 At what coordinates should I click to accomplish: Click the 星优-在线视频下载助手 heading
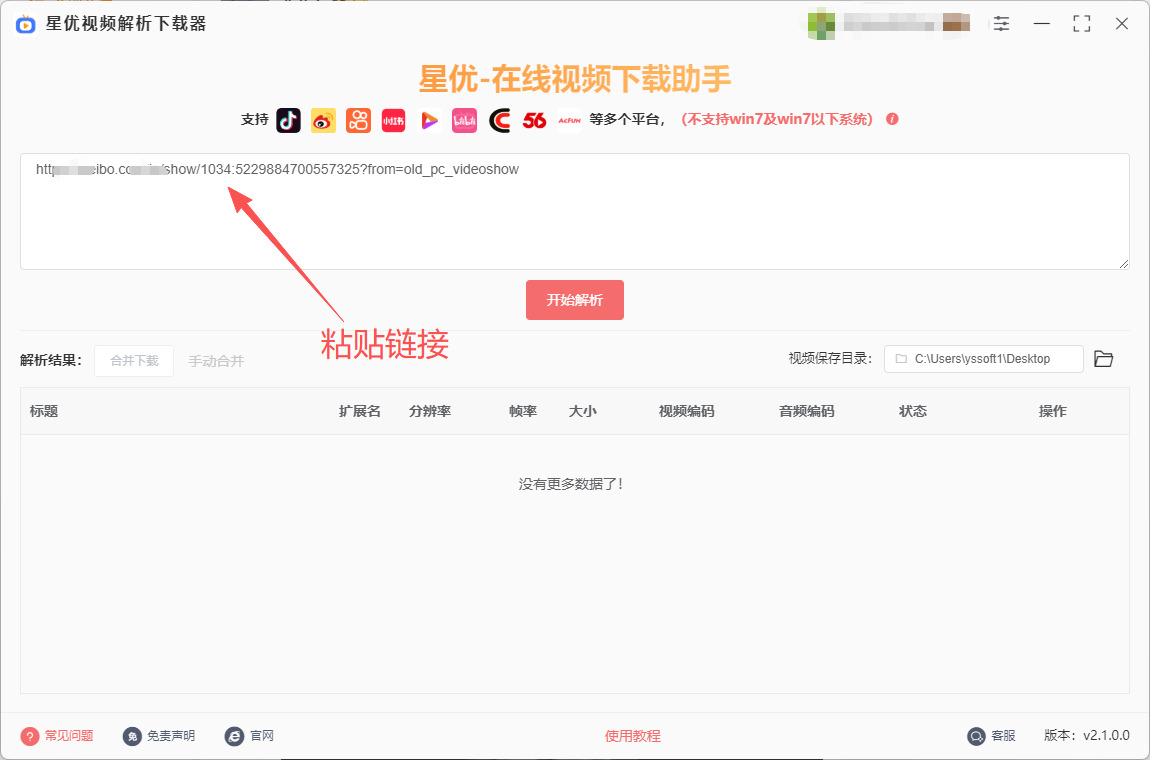click(x=575, y=79)
